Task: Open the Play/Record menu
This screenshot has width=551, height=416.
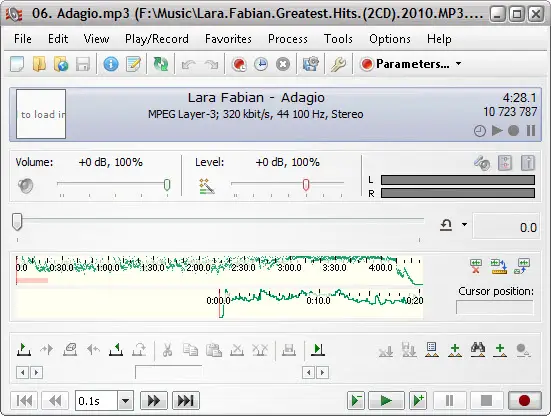Action: pyautogui.click(x=157, y=39)
